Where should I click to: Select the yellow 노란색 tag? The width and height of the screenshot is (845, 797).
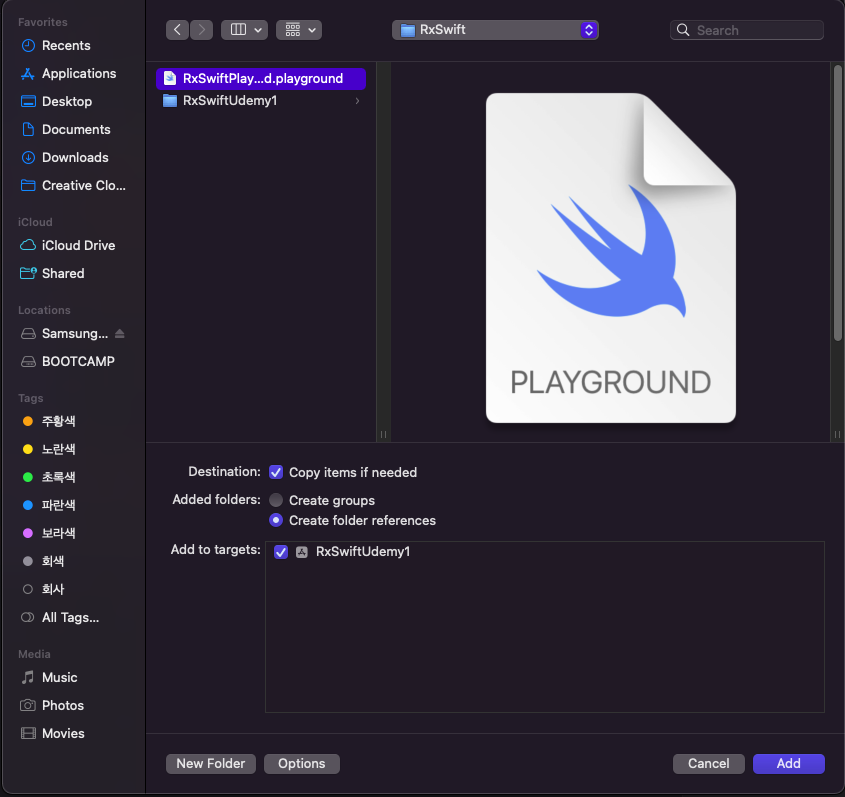pyautogui.click(x=58, y=449)
